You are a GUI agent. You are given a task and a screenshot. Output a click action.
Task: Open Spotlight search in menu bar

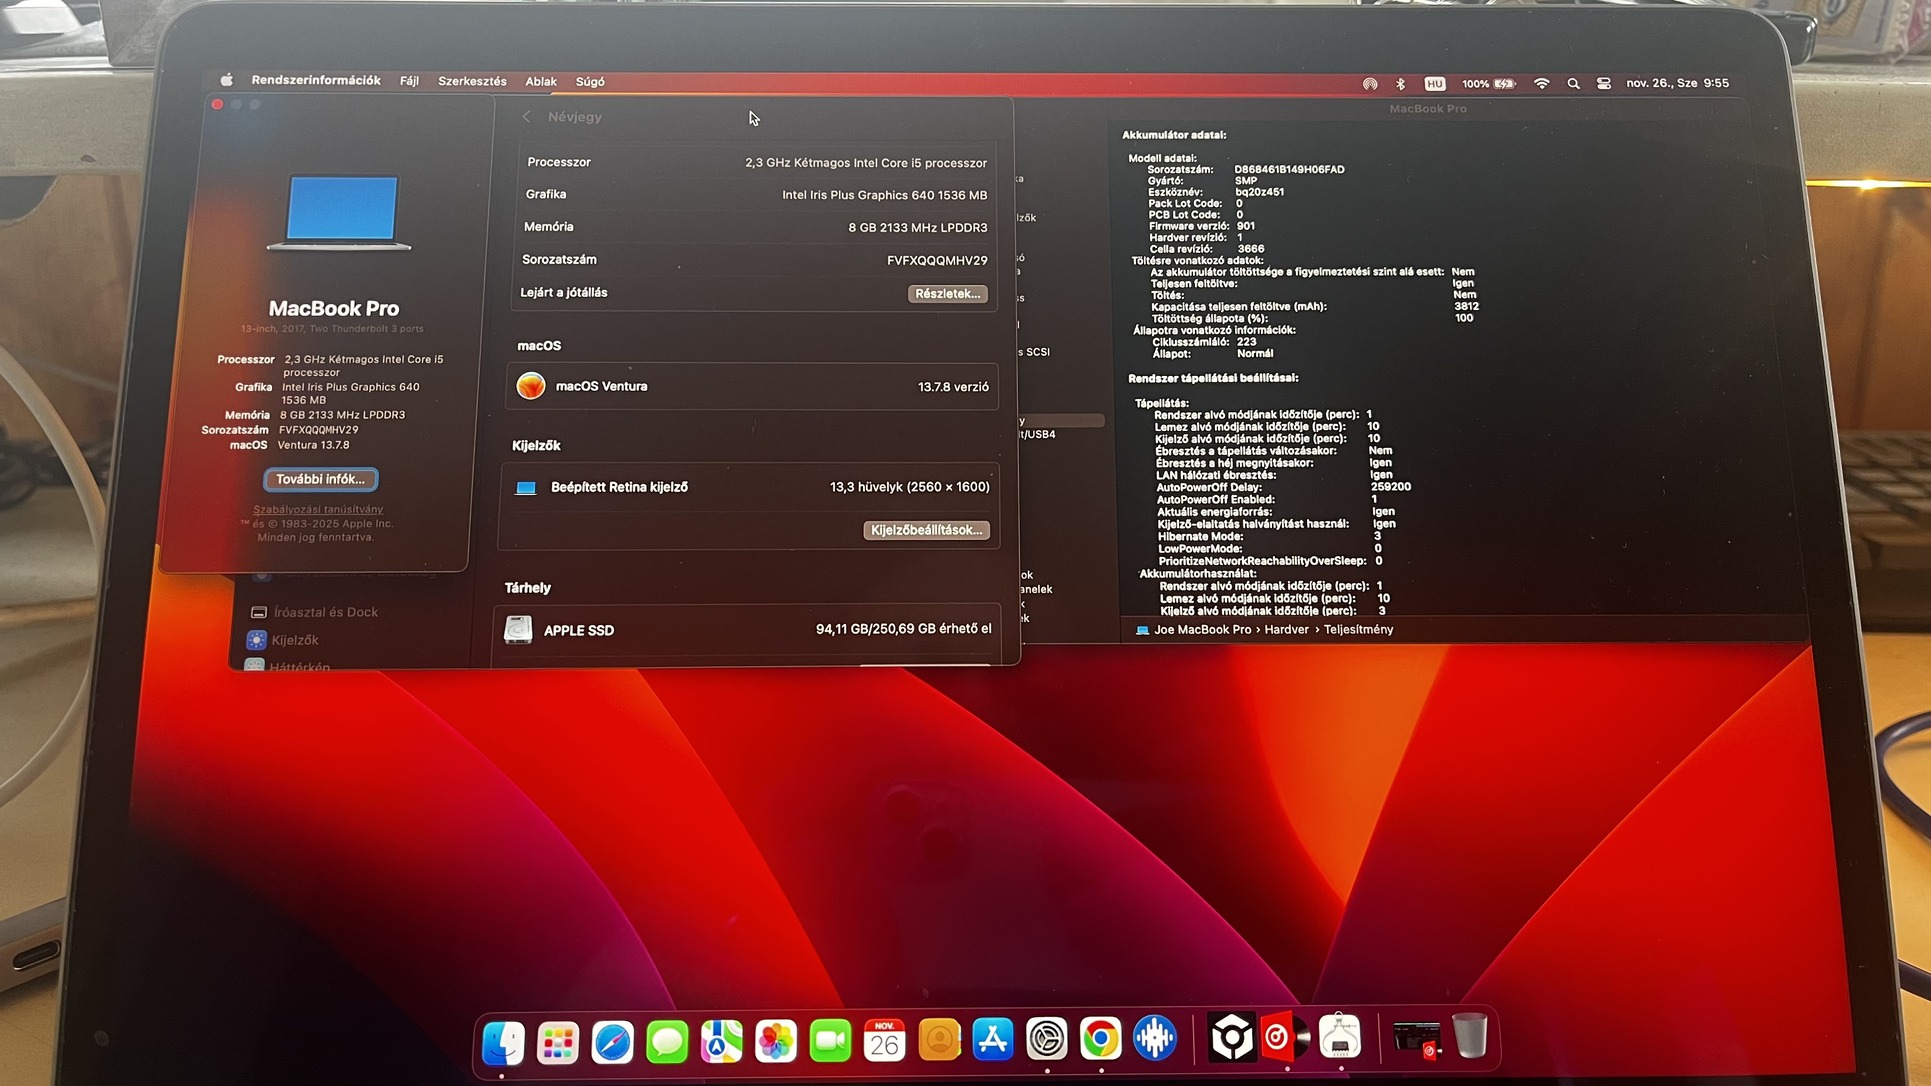pyautogui.click(x=1573, y=84)
